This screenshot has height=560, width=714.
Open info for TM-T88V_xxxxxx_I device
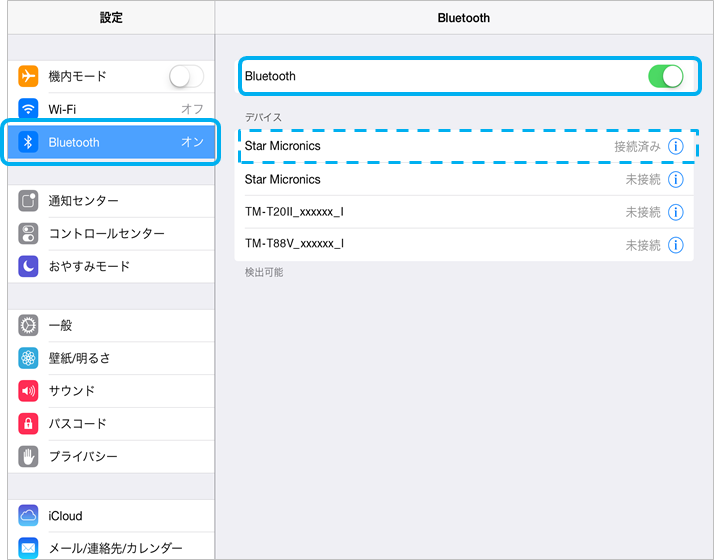(676, 245)
